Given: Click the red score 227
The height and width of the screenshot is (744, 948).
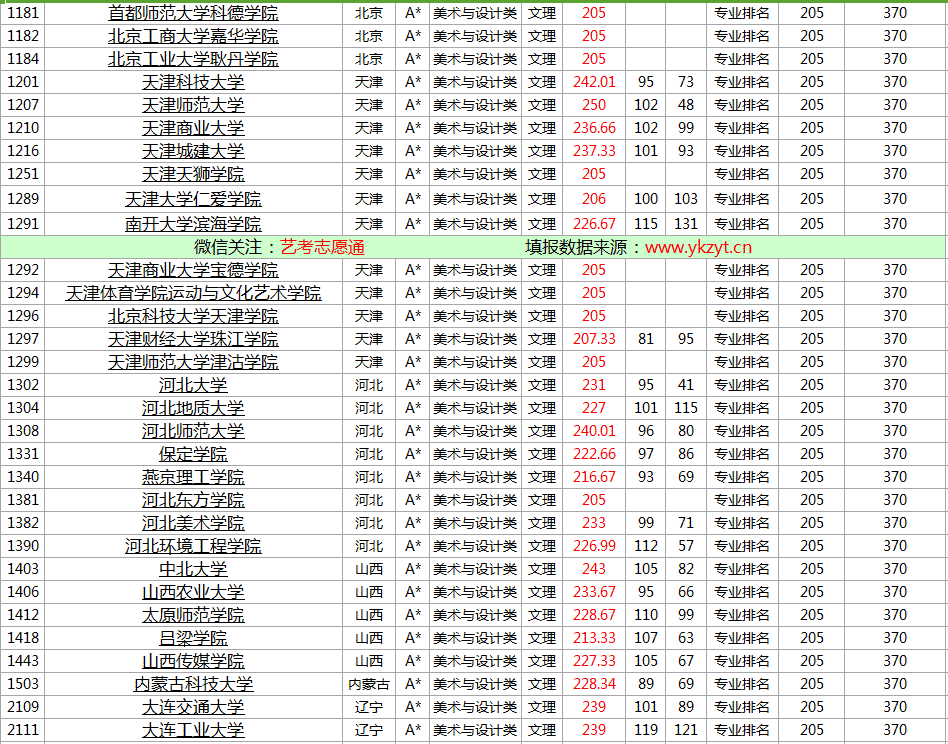Looking at the screenshot, I should (x=594, y=408).
